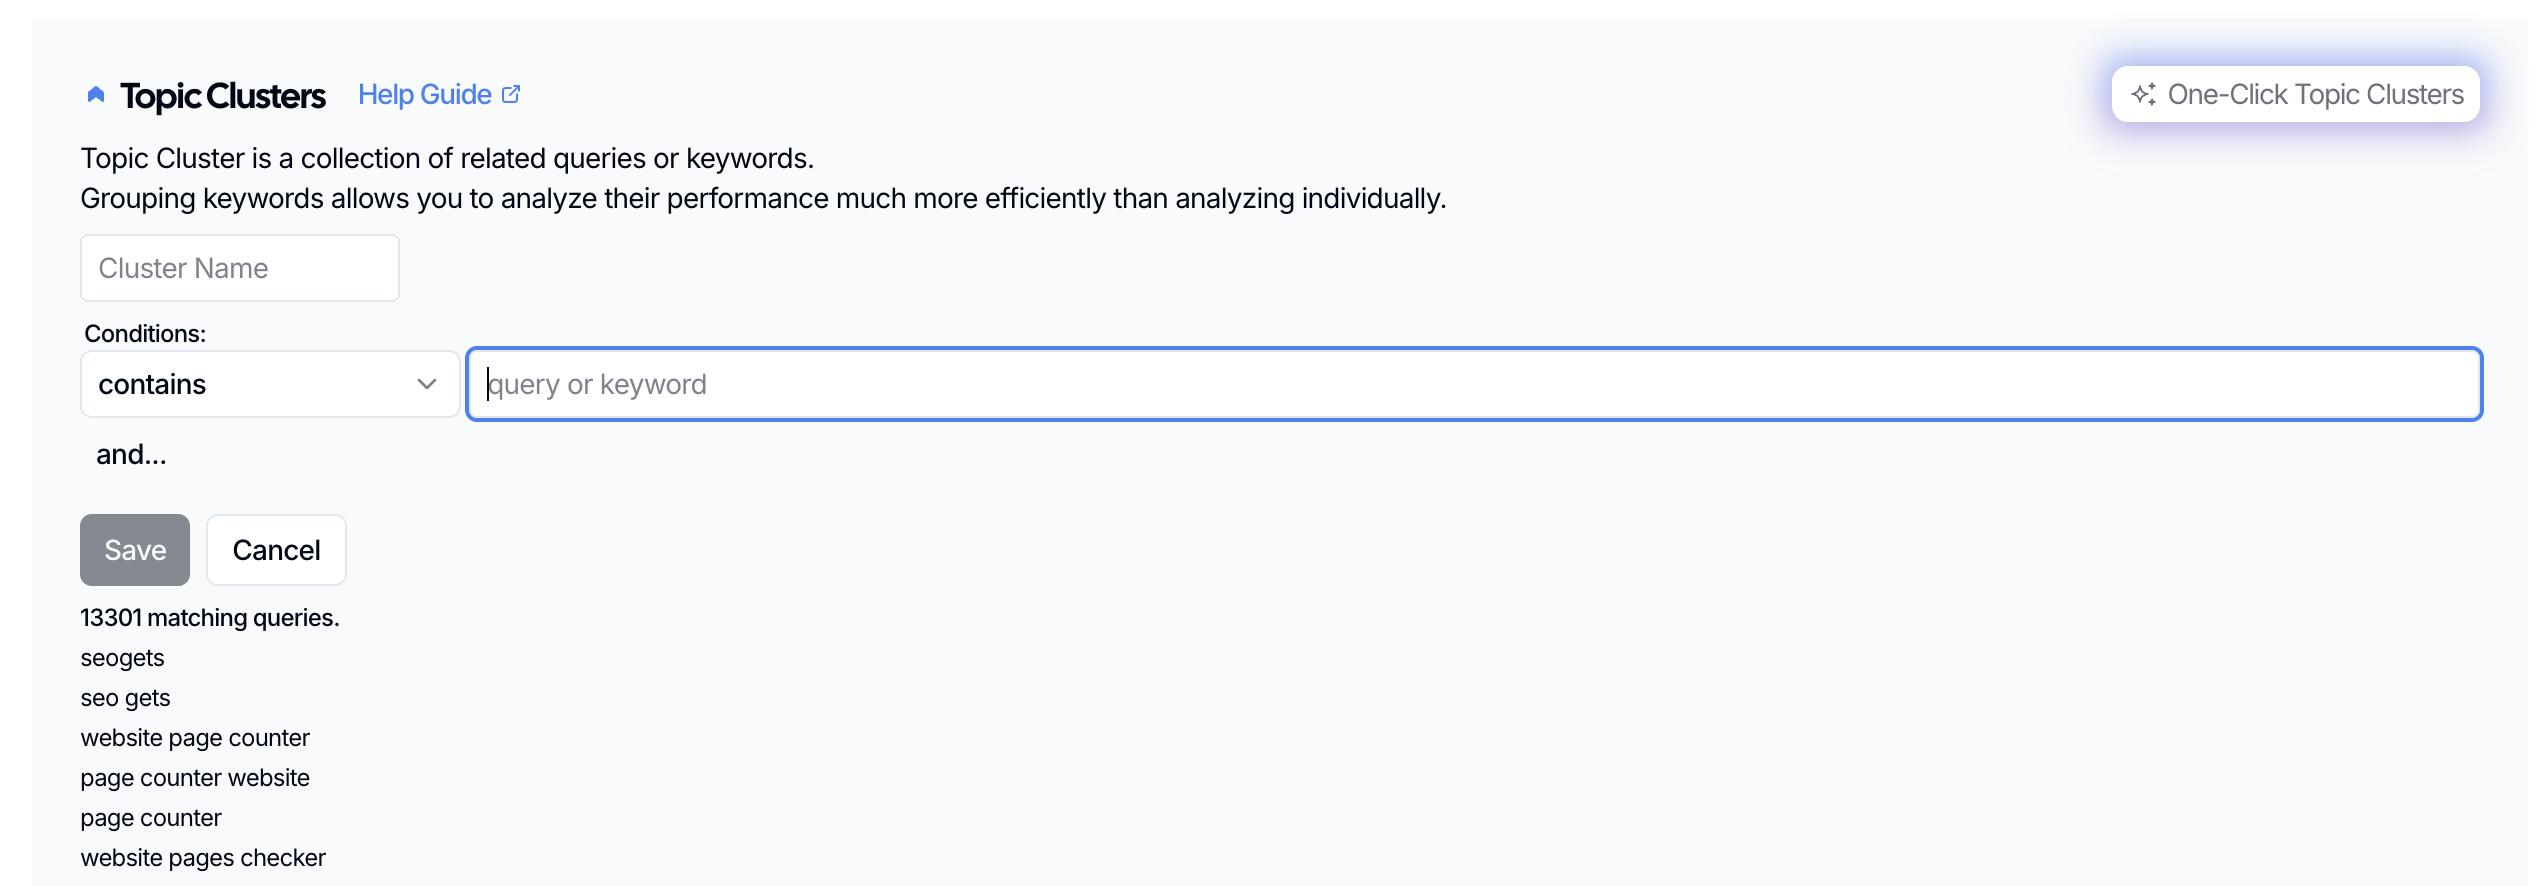Click the Topic Clusters heading text
This screenshot has width=2540, height=886.
click(222, 96)
